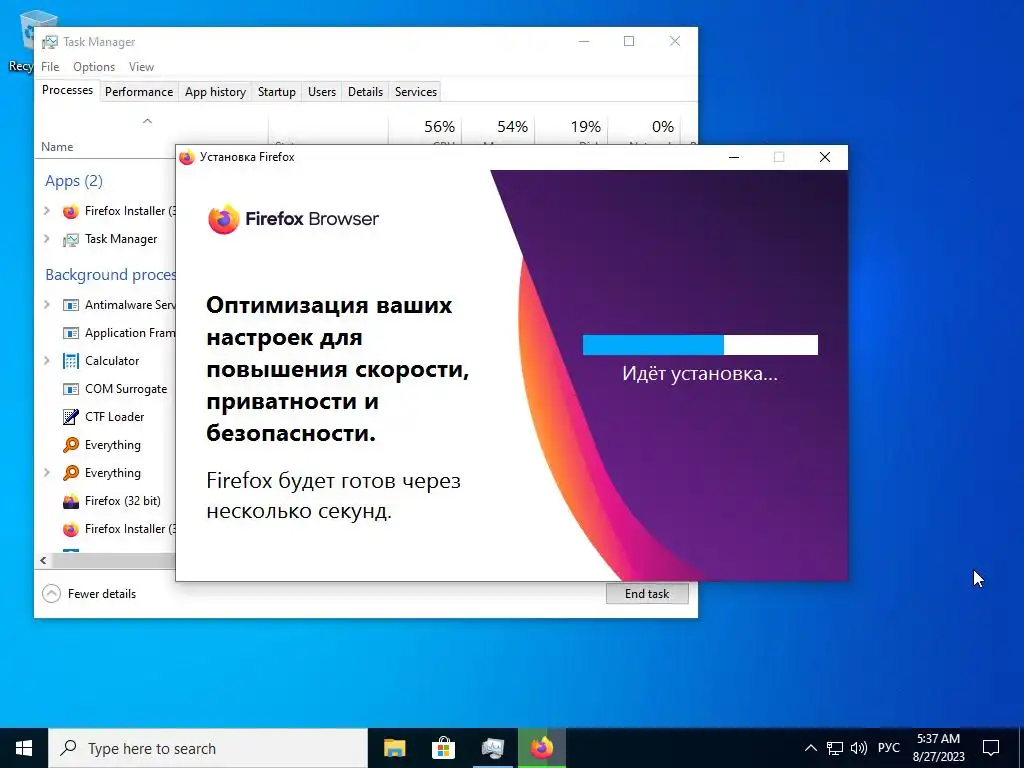Close the Firefox installer window
This screenshot has width=1024, height=768.
point(825,157)
